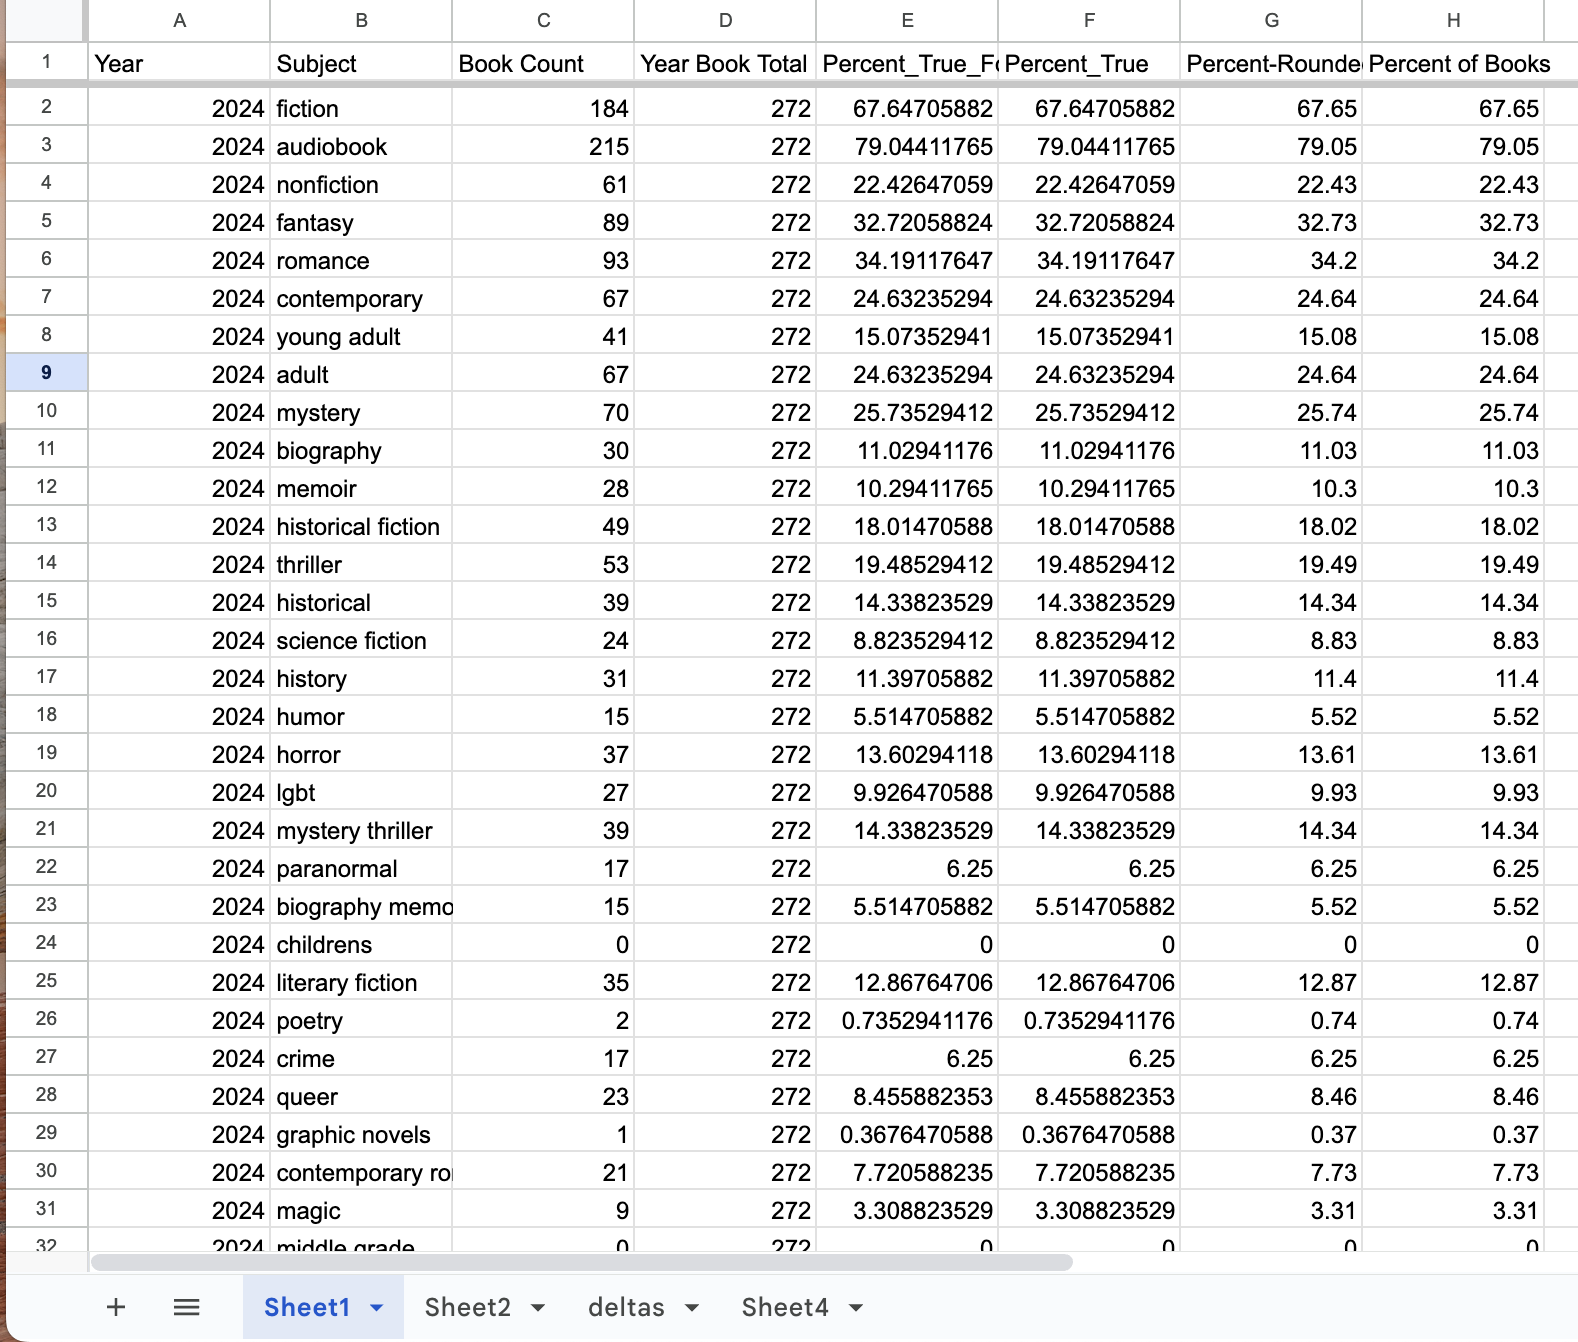Image resolution: width=1578 pixels, height=1342 pixels.
Task: Click the poetry subject cell
Action: [x=361, y=1020]
